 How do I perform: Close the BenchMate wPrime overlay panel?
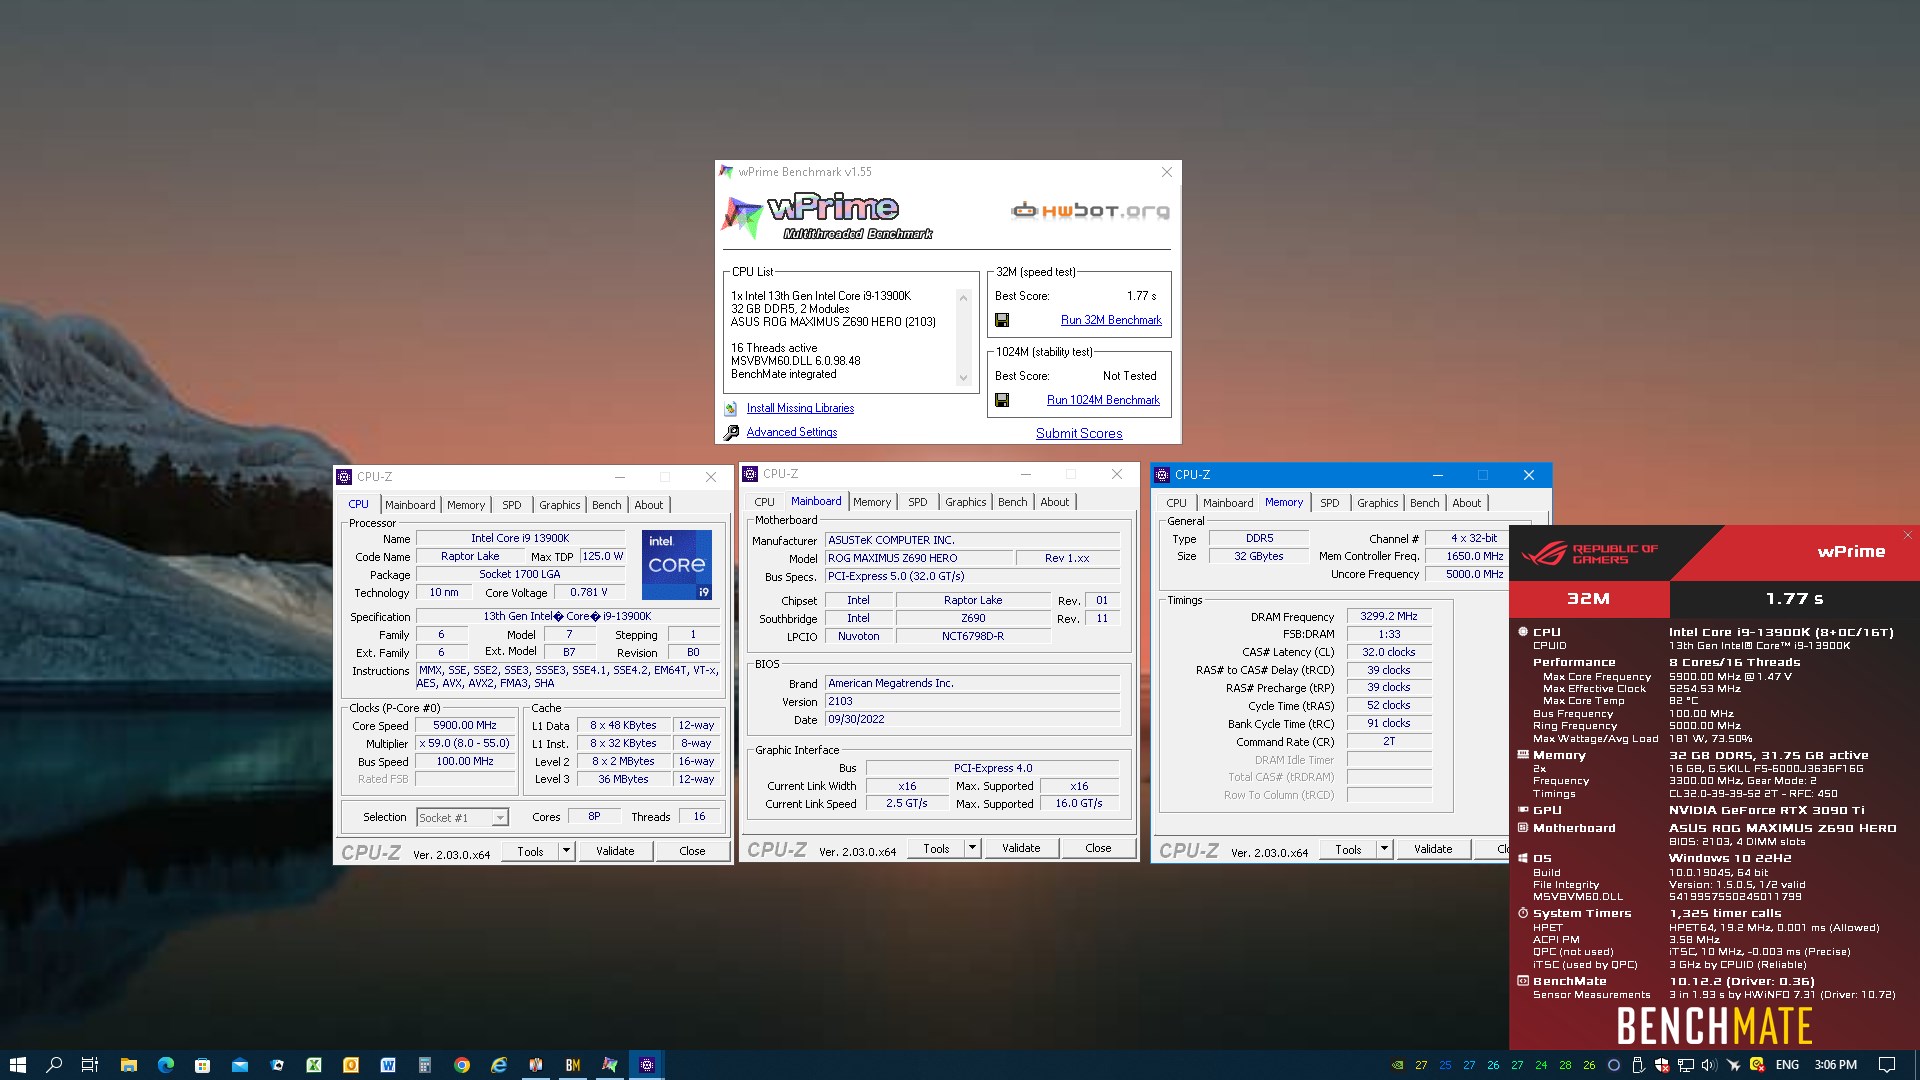(x=1907, y=535)
